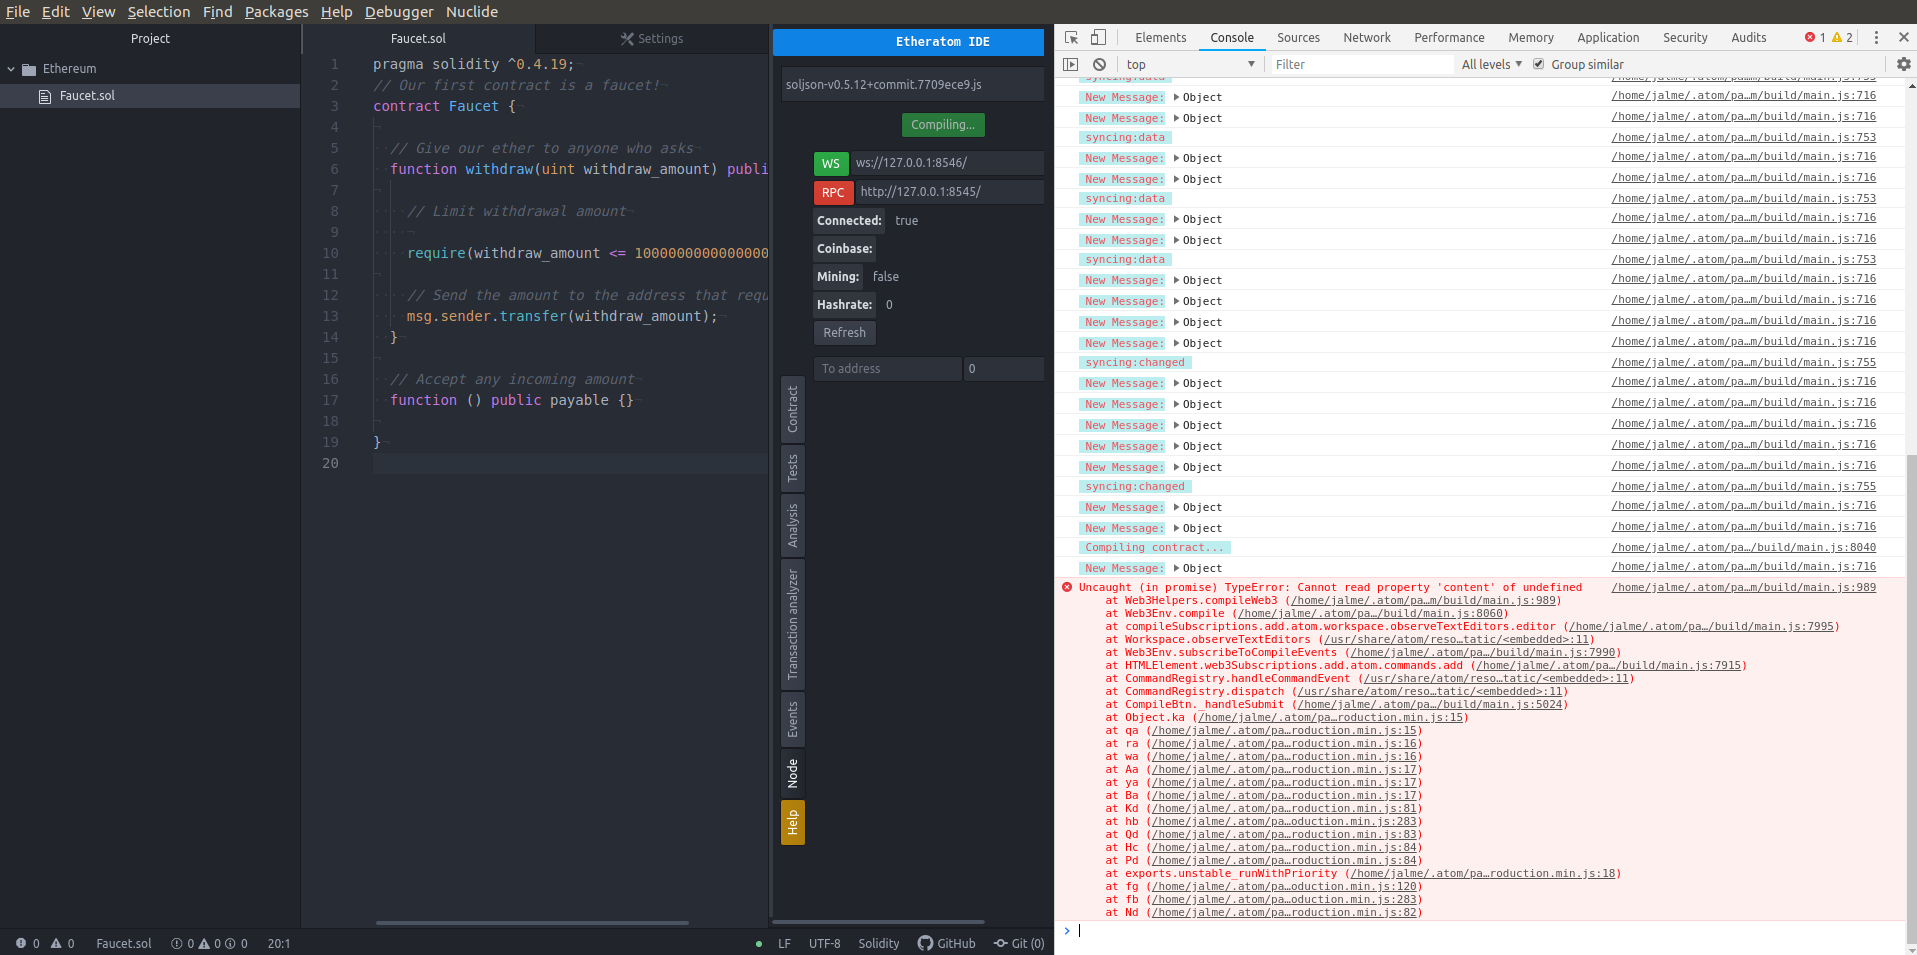This screenshot has width=1917, height=955.
Task: Click the Ethereum folder icon in the Project tree
Action: click(x=28, y=69)
